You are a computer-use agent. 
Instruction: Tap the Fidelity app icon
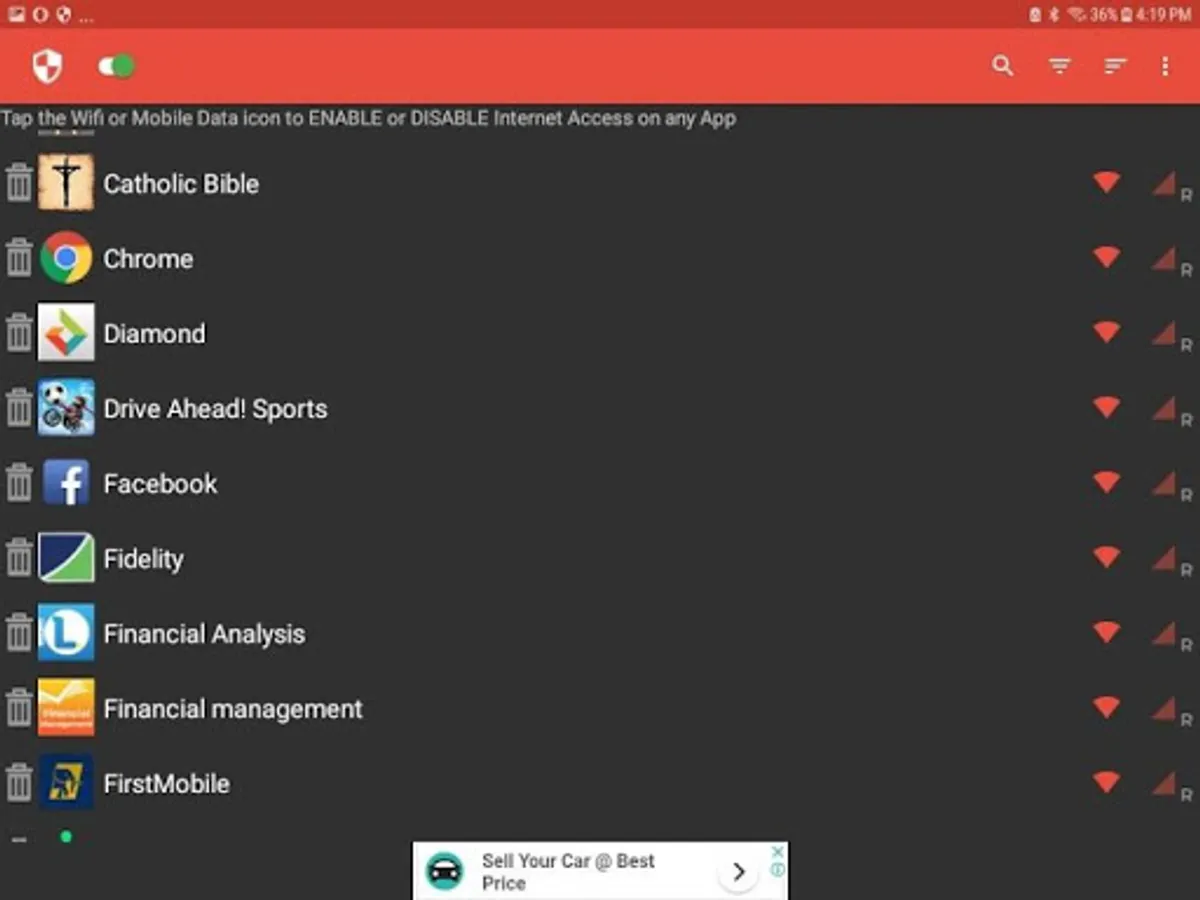click(x=66, y=558)
